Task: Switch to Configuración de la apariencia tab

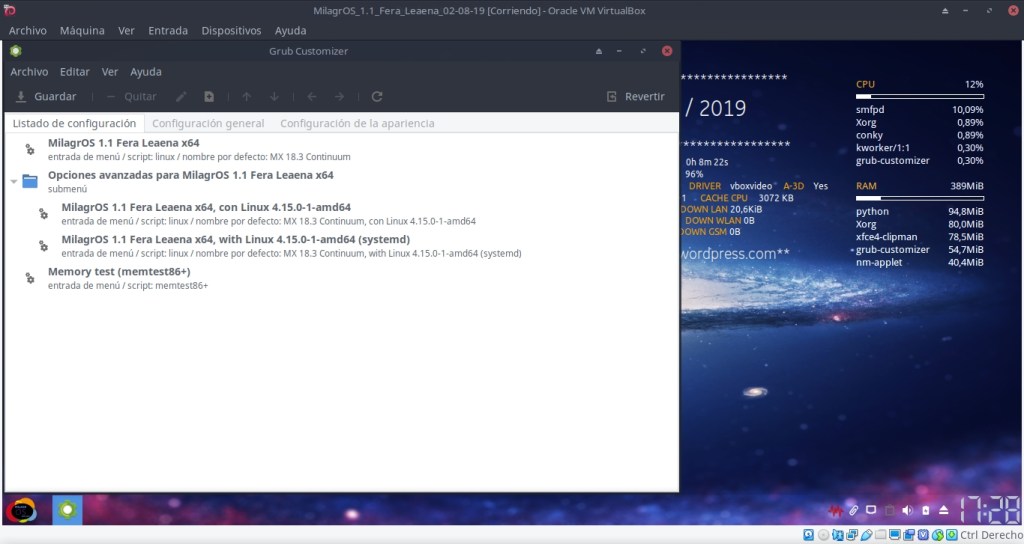Action: 357,123
